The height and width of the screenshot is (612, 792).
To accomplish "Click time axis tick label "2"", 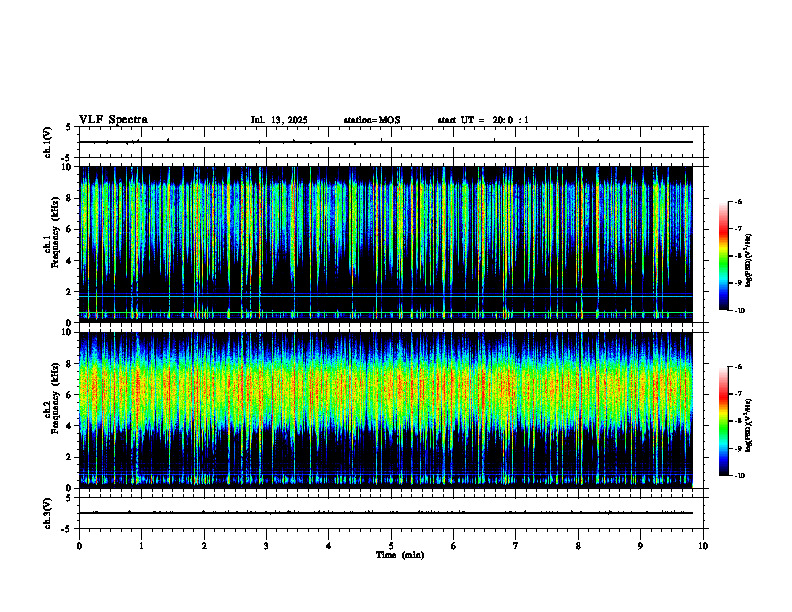I will (204, 546).
